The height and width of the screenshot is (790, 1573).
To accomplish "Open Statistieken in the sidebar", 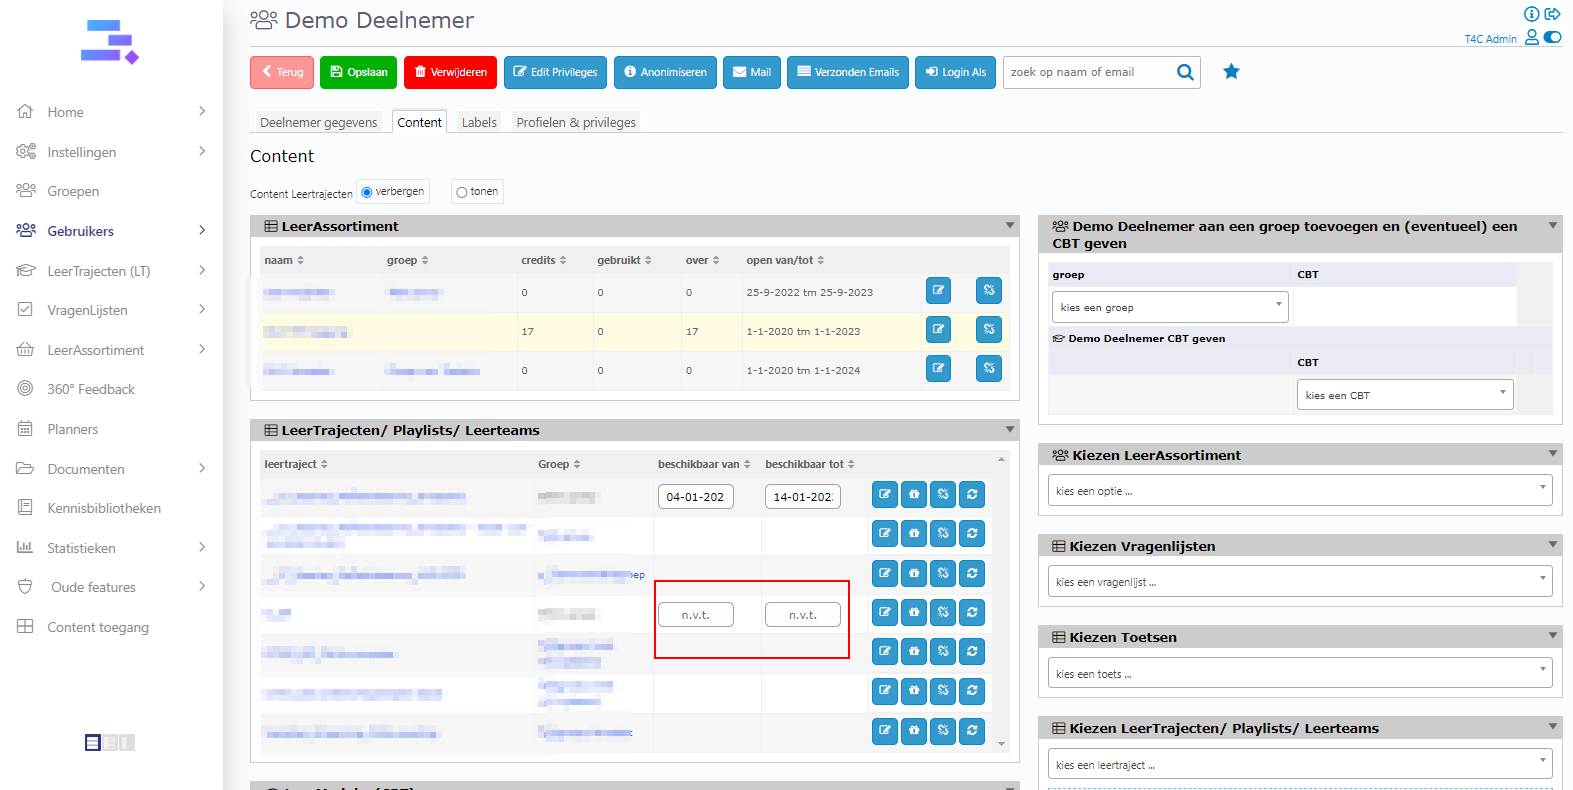I will click(x=81, y=548).
